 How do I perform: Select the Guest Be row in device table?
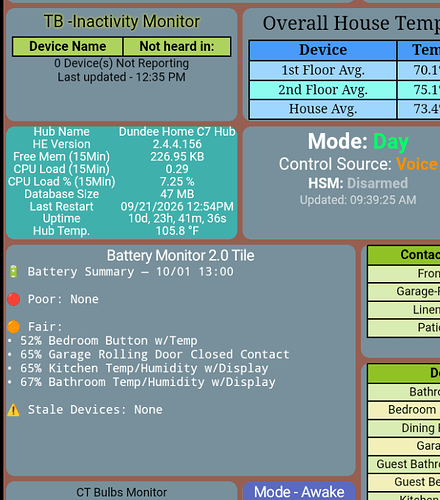(404, 482)
